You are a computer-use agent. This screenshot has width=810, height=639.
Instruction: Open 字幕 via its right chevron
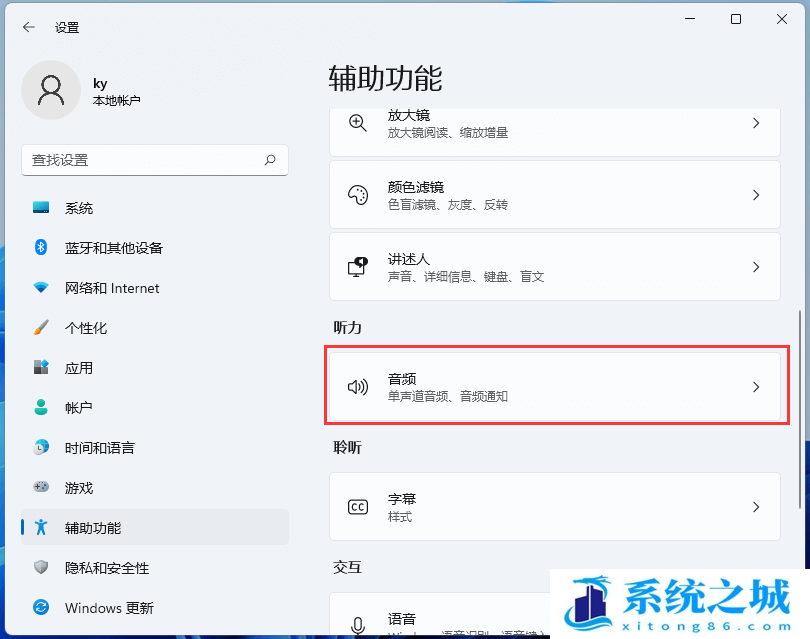(x=756, y=507)
